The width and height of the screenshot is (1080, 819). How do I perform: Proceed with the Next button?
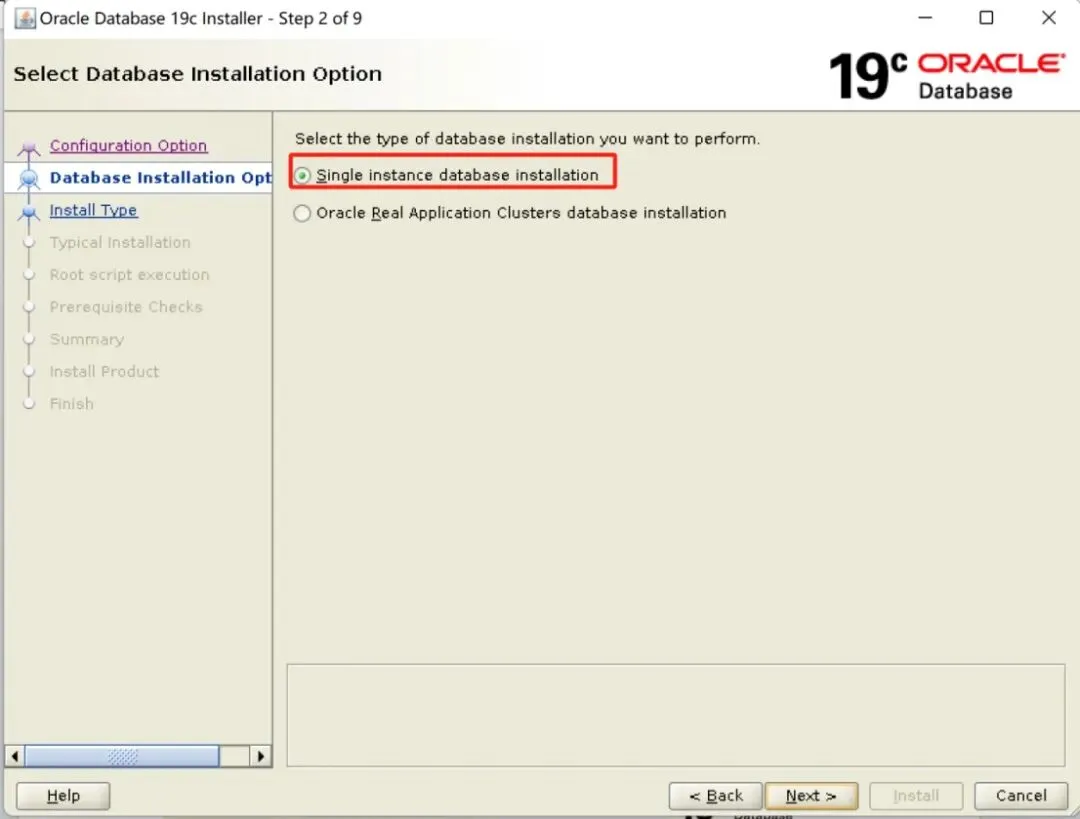click(x=811, y=796)
